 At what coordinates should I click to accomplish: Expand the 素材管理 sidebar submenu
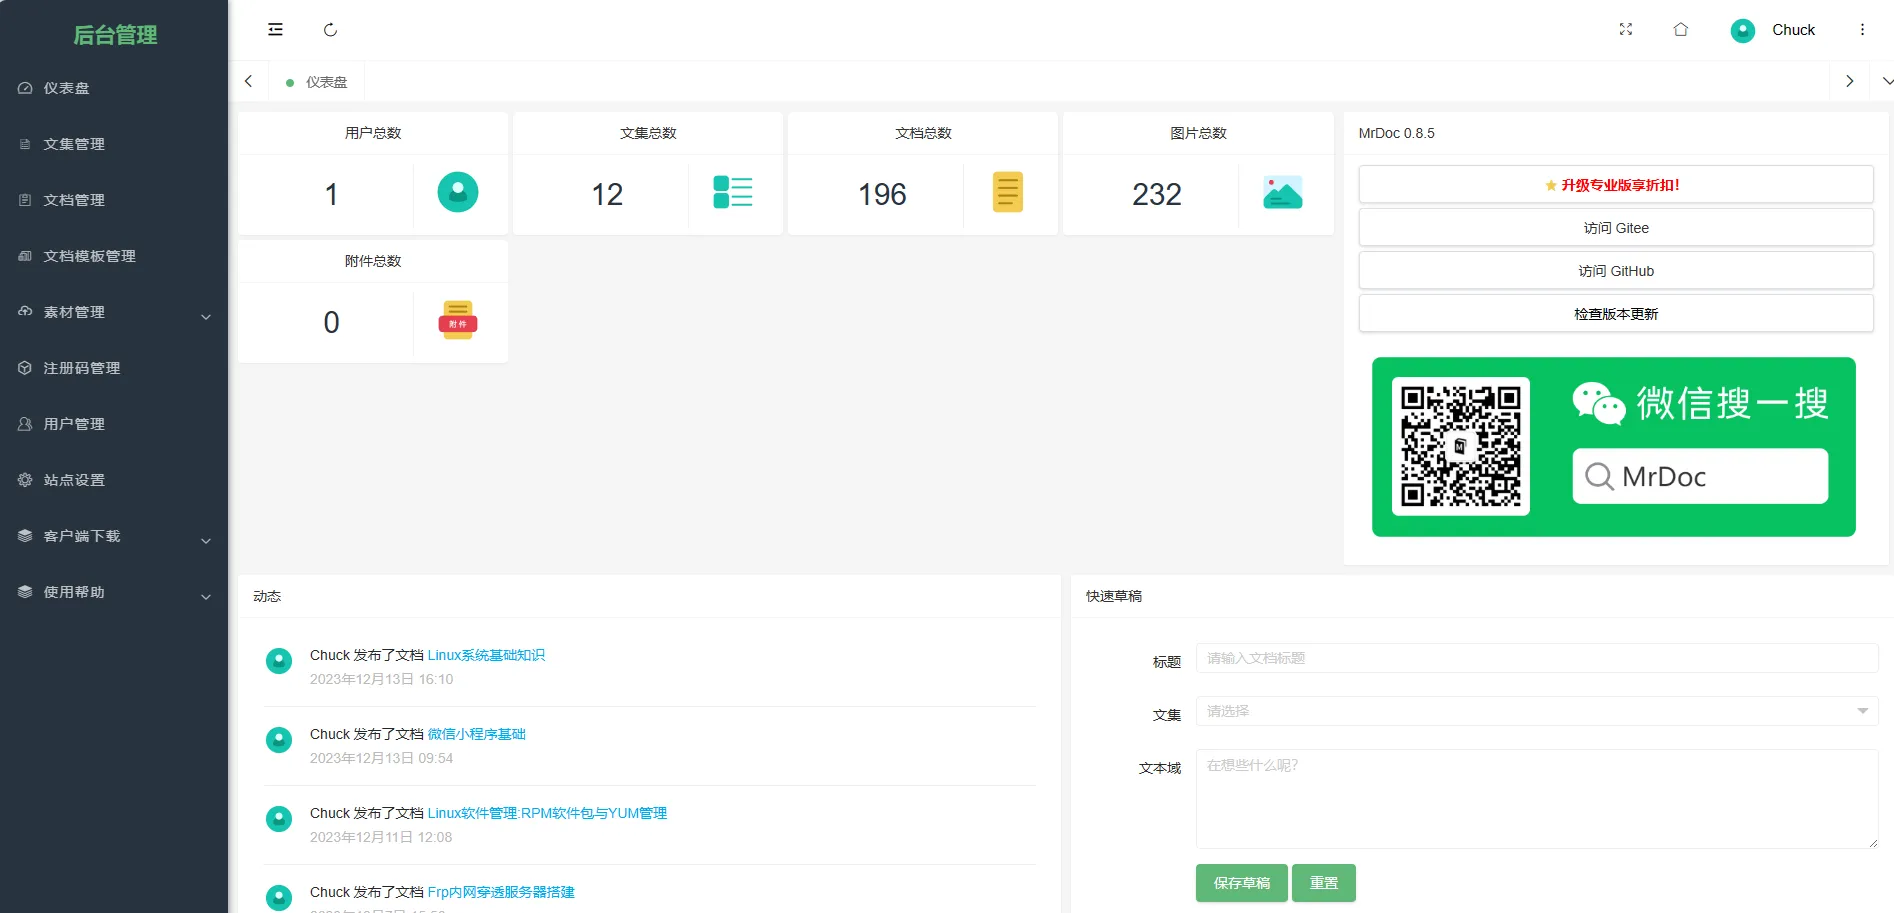pyautogui.click(x=114, y=312)
